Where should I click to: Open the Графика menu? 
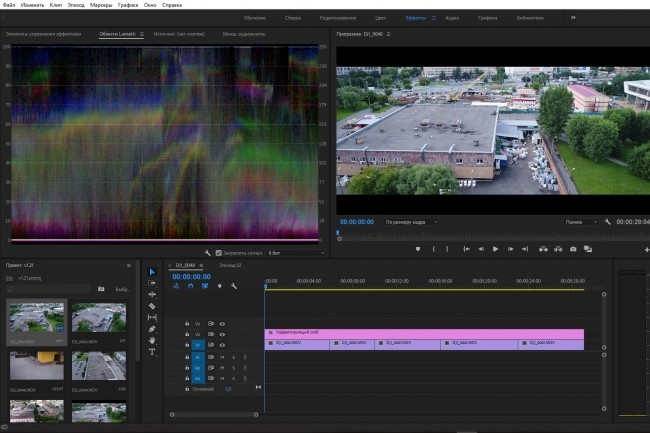click(x=128, y=5)
